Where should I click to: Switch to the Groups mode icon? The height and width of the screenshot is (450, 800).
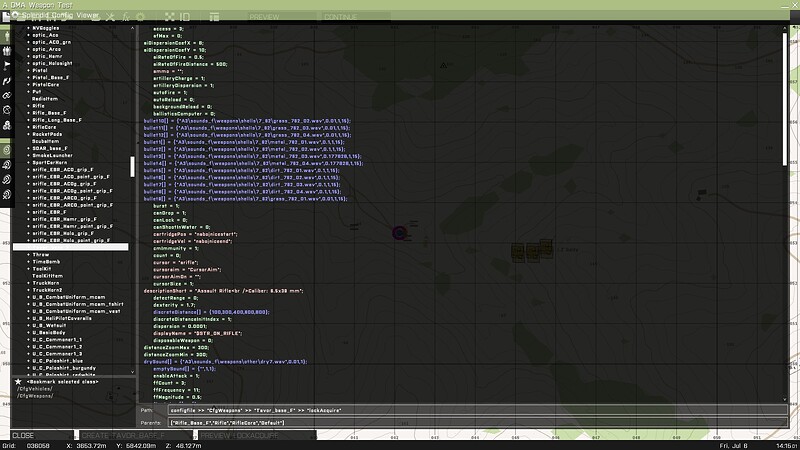click(7, 48)
